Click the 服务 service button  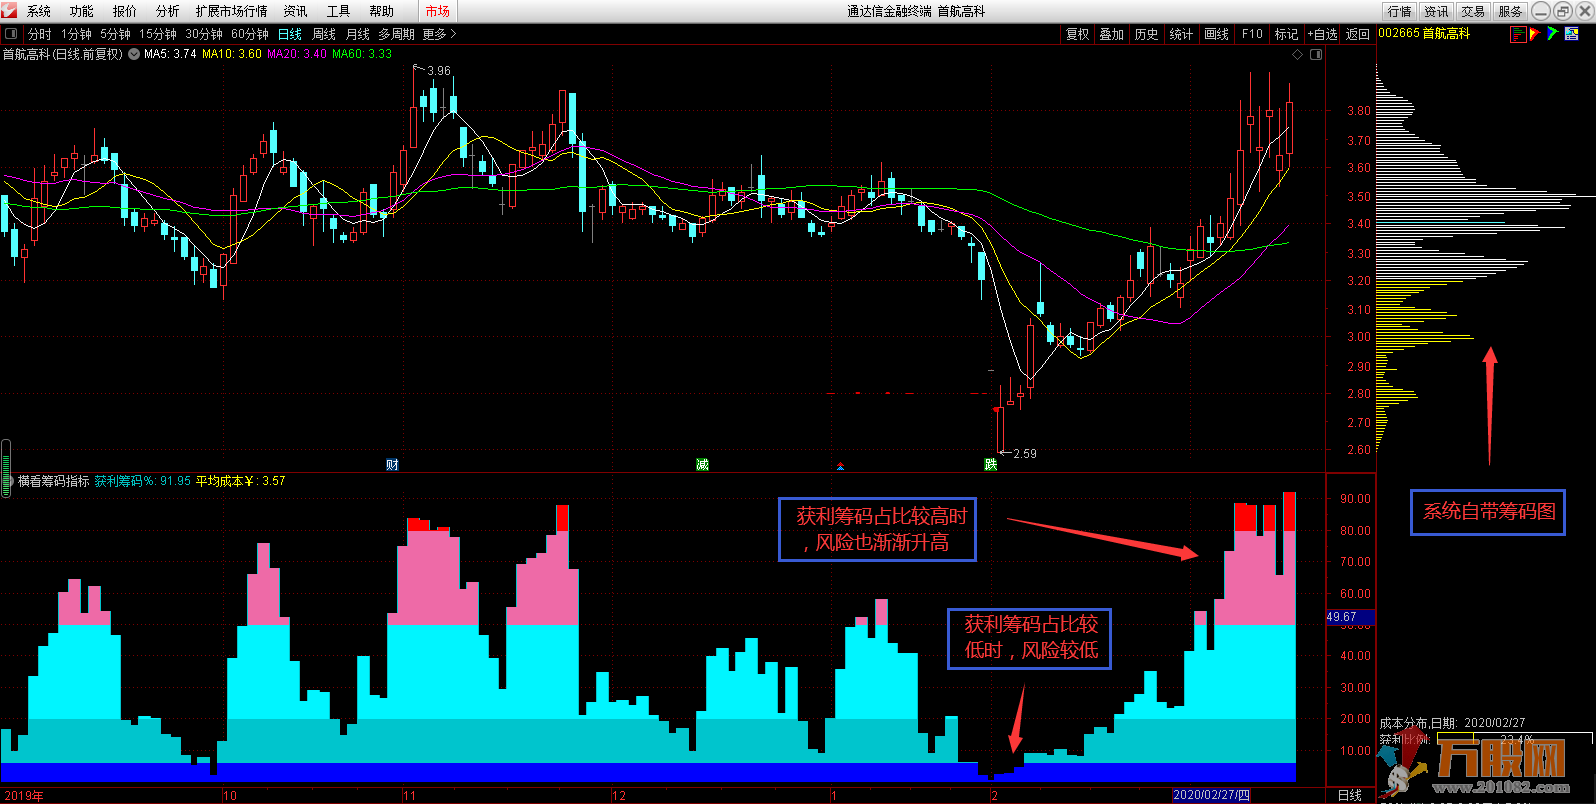[1510, 11]
